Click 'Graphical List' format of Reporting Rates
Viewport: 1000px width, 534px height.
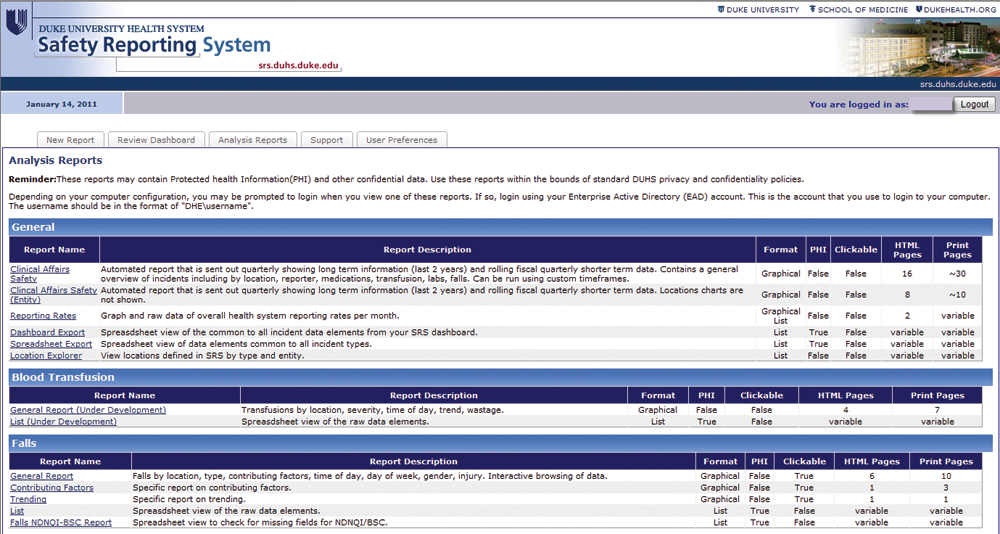tap(780, 316)
